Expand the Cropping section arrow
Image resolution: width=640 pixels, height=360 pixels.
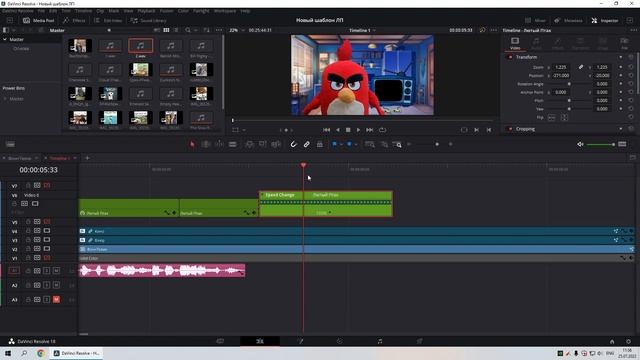pyautogui.click(x=621, y=129)
